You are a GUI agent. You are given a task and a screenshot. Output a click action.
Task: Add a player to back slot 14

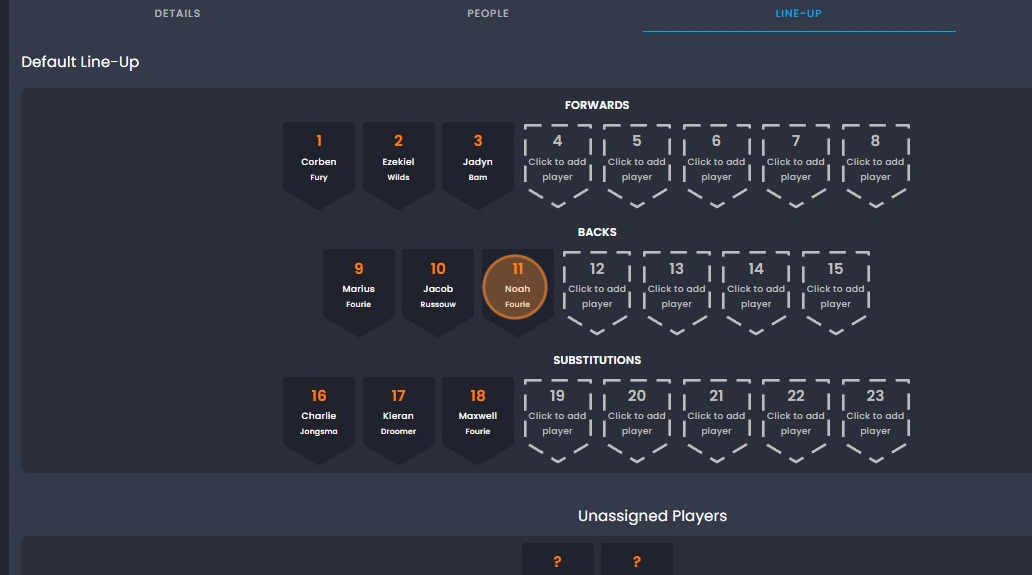(756, 292)
